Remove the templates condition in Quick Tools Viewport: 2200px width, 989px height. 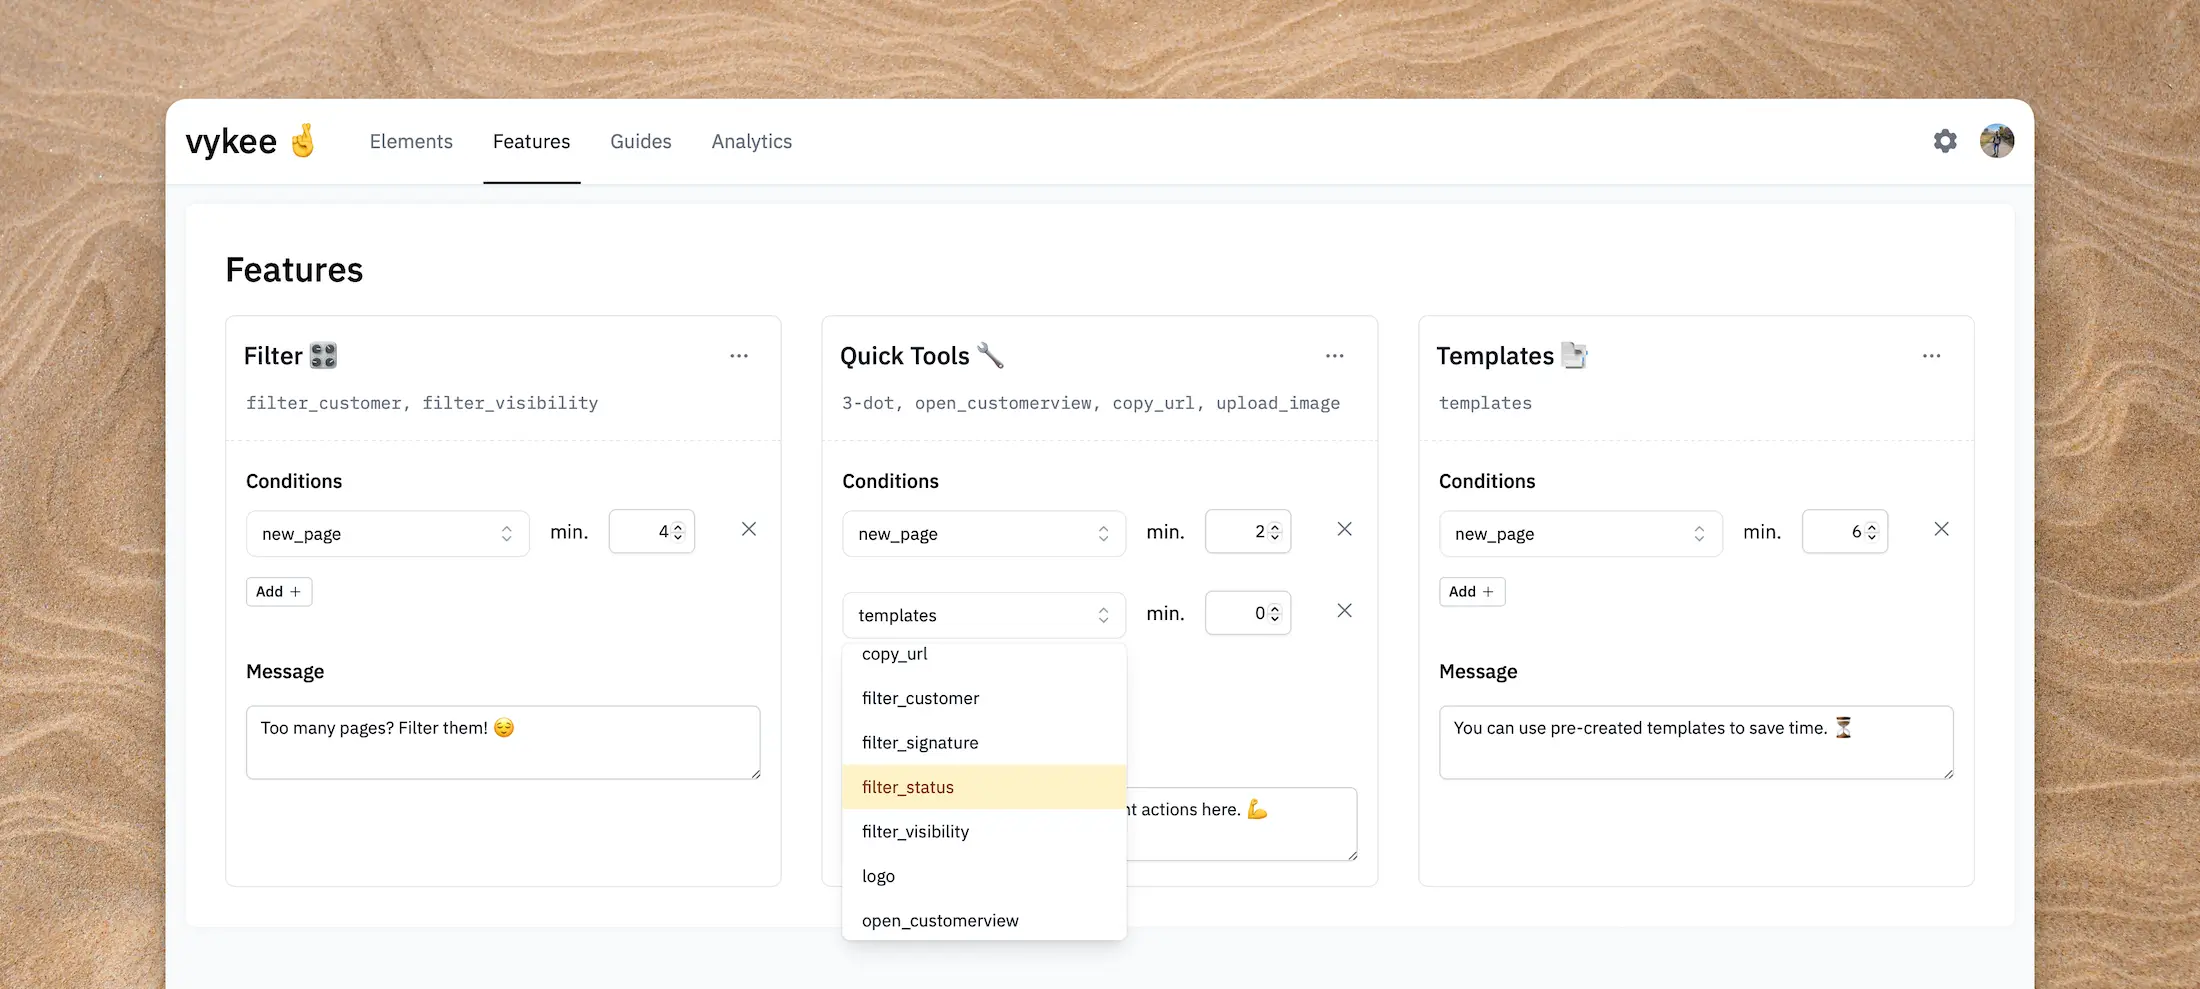tap(1345, 610)
